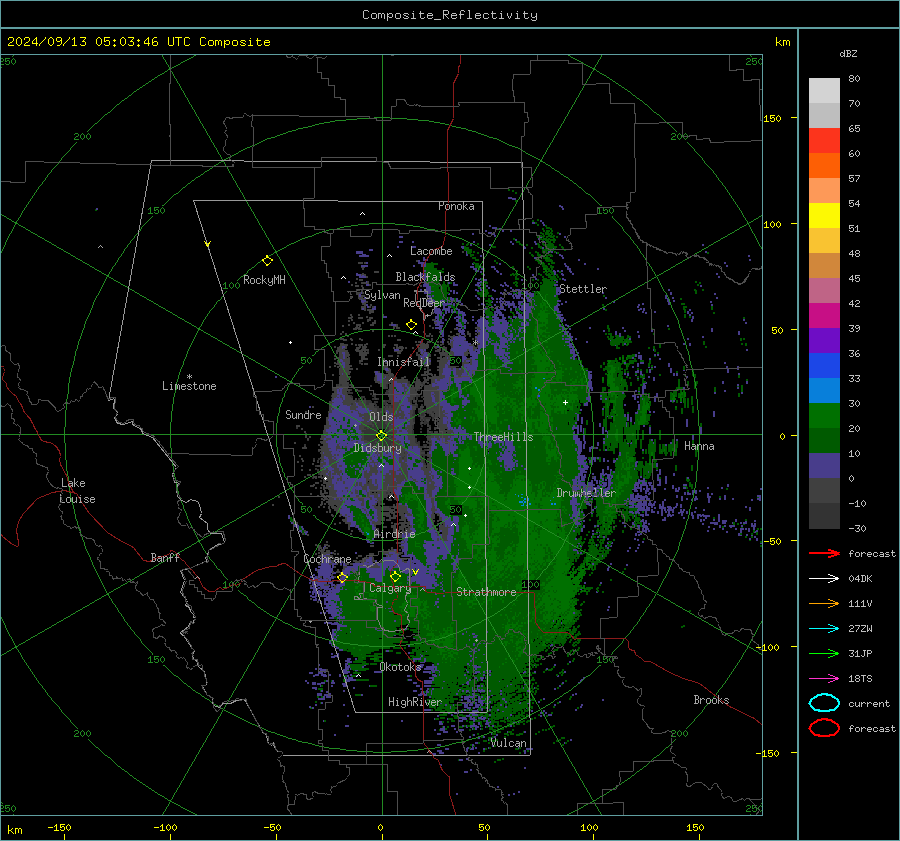Click the Vulcan city label
The width and height of the screenshot is (900, 841).
[x=508, y=743]
